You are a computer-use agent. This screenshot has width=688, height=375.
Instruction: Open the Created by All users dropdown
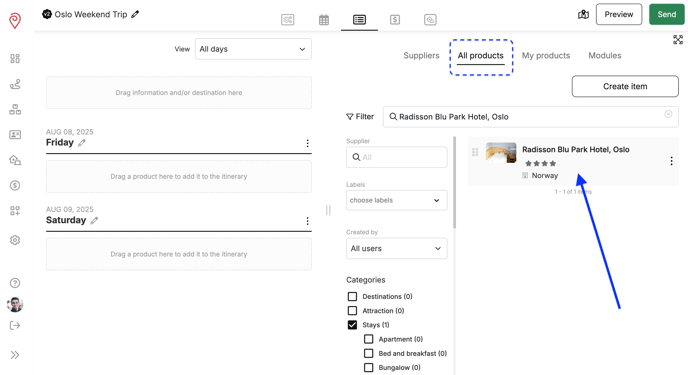click(x=397, y=248)
